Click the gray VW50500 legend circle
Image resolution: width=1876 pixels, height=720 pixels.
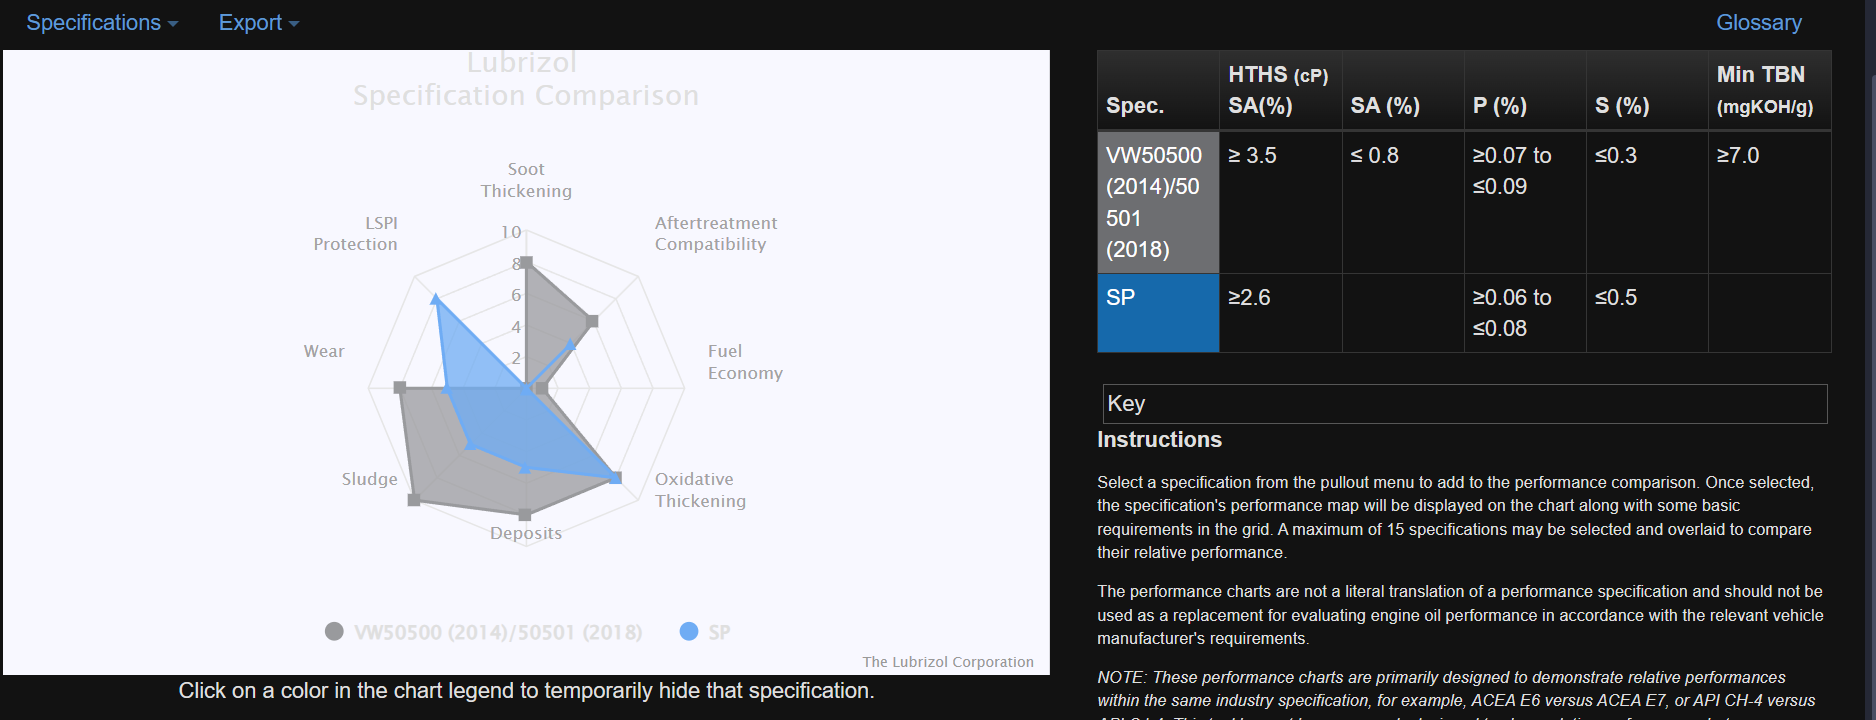[334, 631]
